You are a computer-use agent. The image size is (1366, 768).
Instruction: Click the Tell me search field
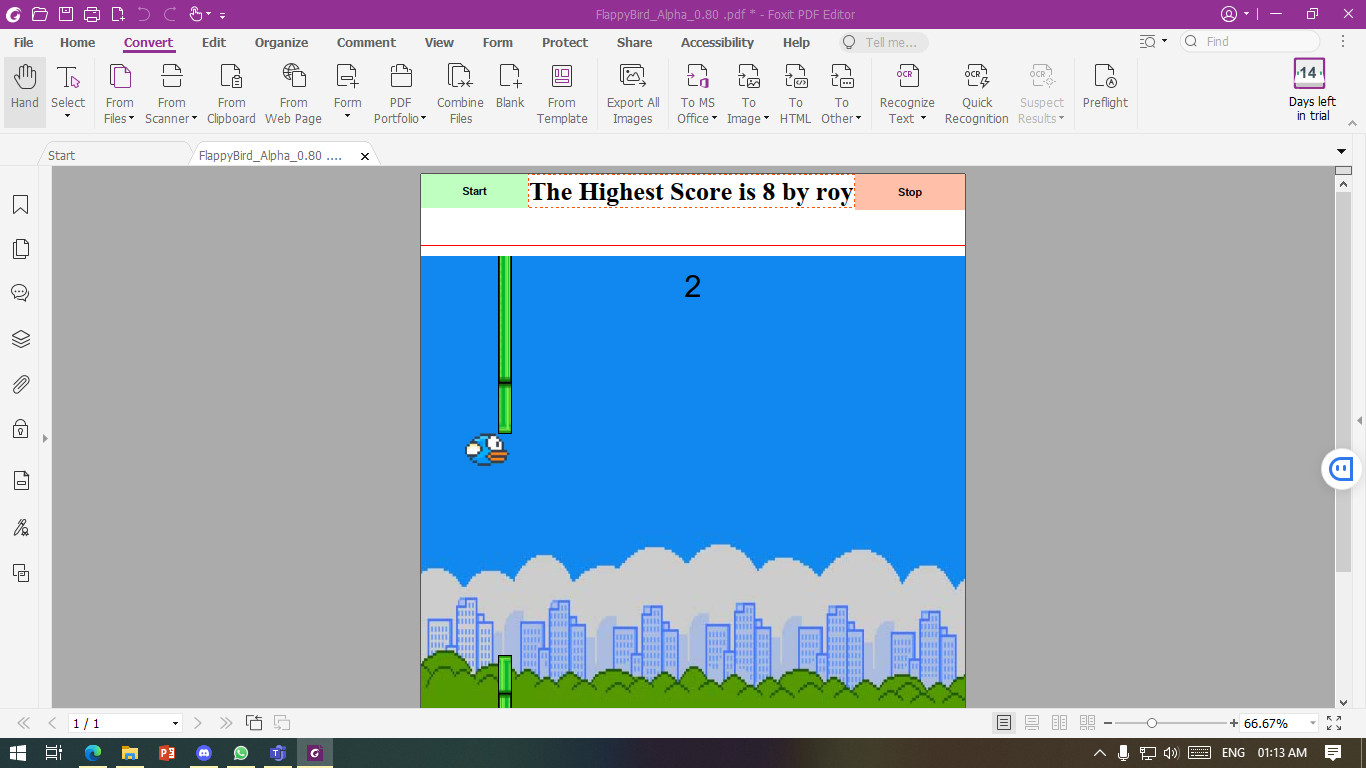click(884, 42)
